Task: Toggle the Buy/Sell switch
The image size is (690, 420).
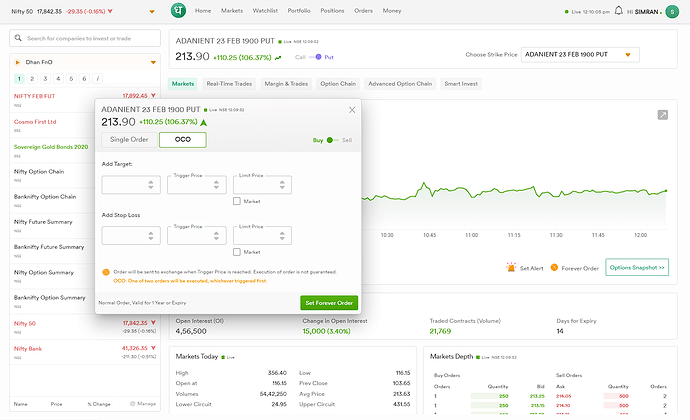Action: click(x=333, y=140)
